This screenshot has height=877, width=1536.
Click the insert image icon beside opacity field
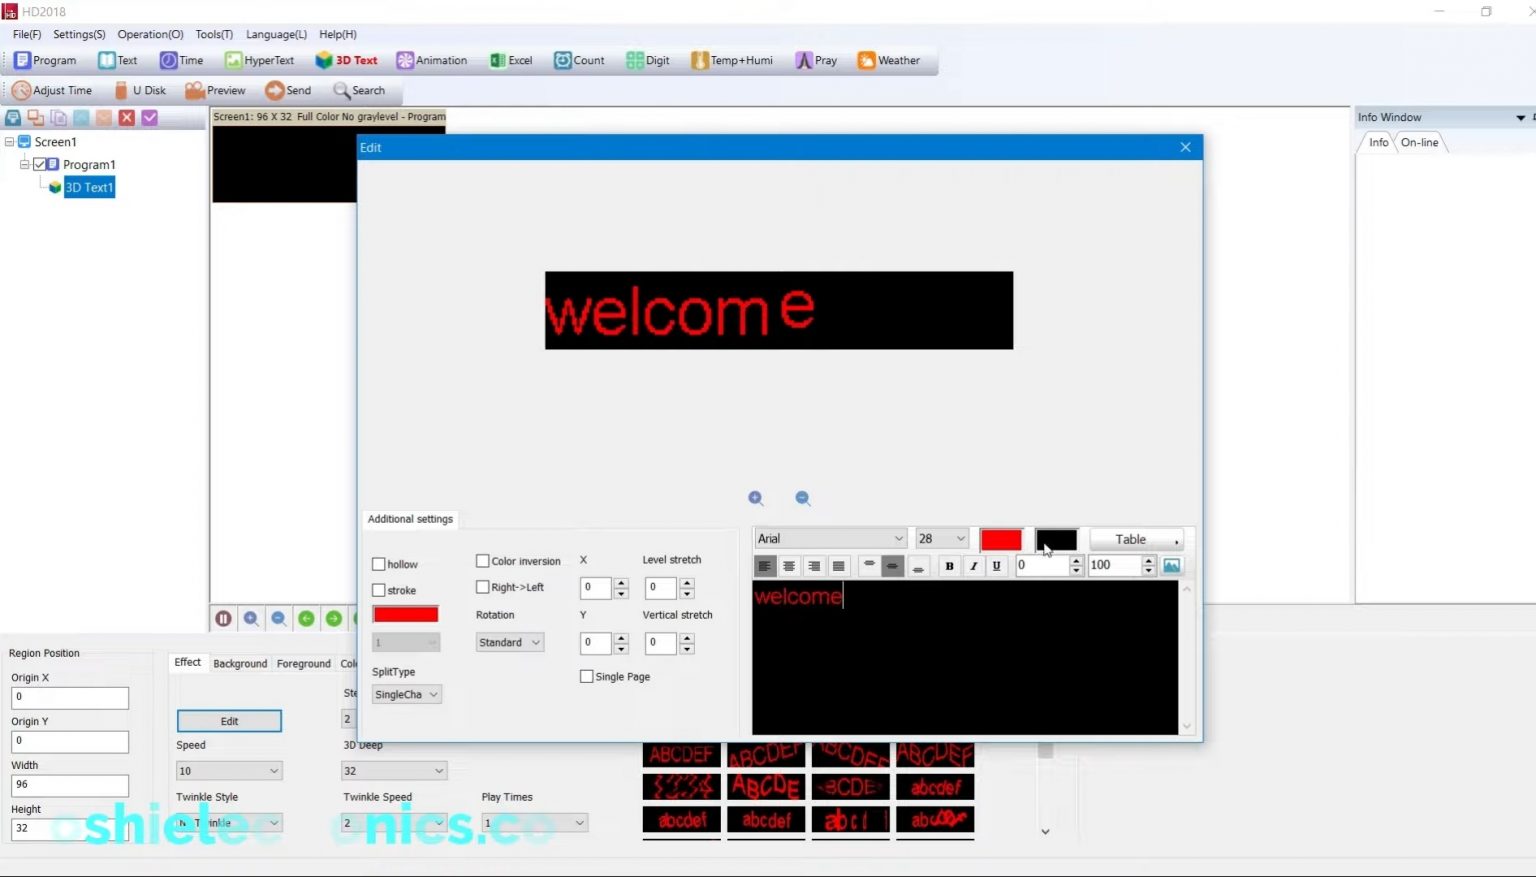tap(1170, 565)
